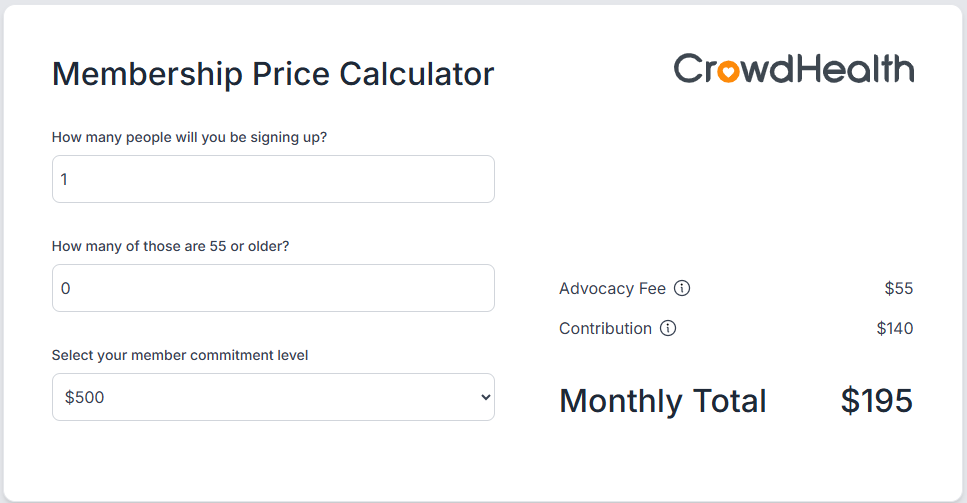Click the Contribution label text
This screenshot has height=503, width=967.
605,328
